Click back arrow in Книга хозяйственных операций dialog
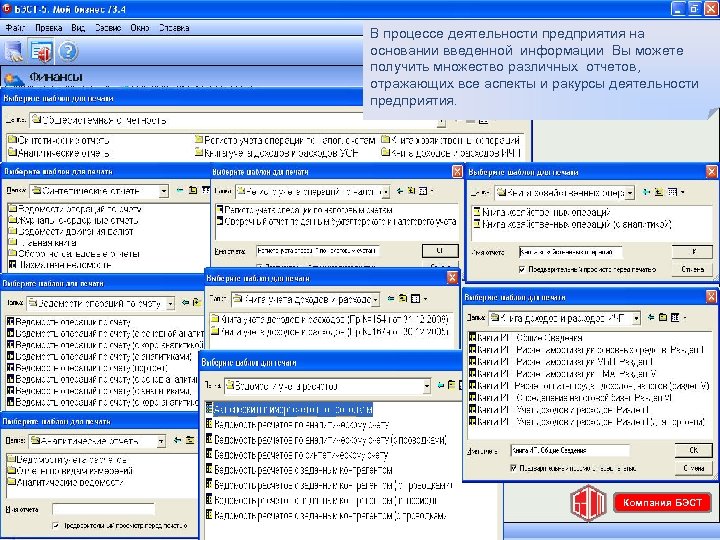Viewport: 720px width, 540px height. [647, 192]
